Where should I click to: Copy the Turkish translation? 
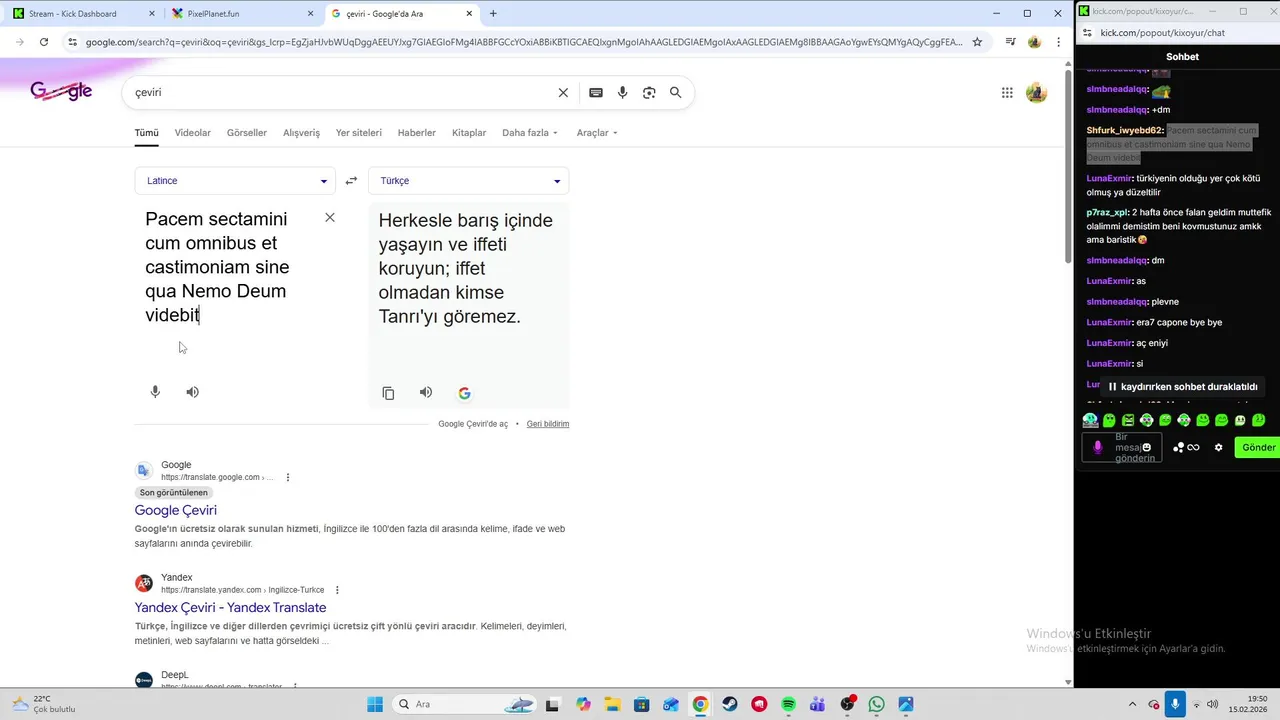pyautogui.click(x=388, y=393)
